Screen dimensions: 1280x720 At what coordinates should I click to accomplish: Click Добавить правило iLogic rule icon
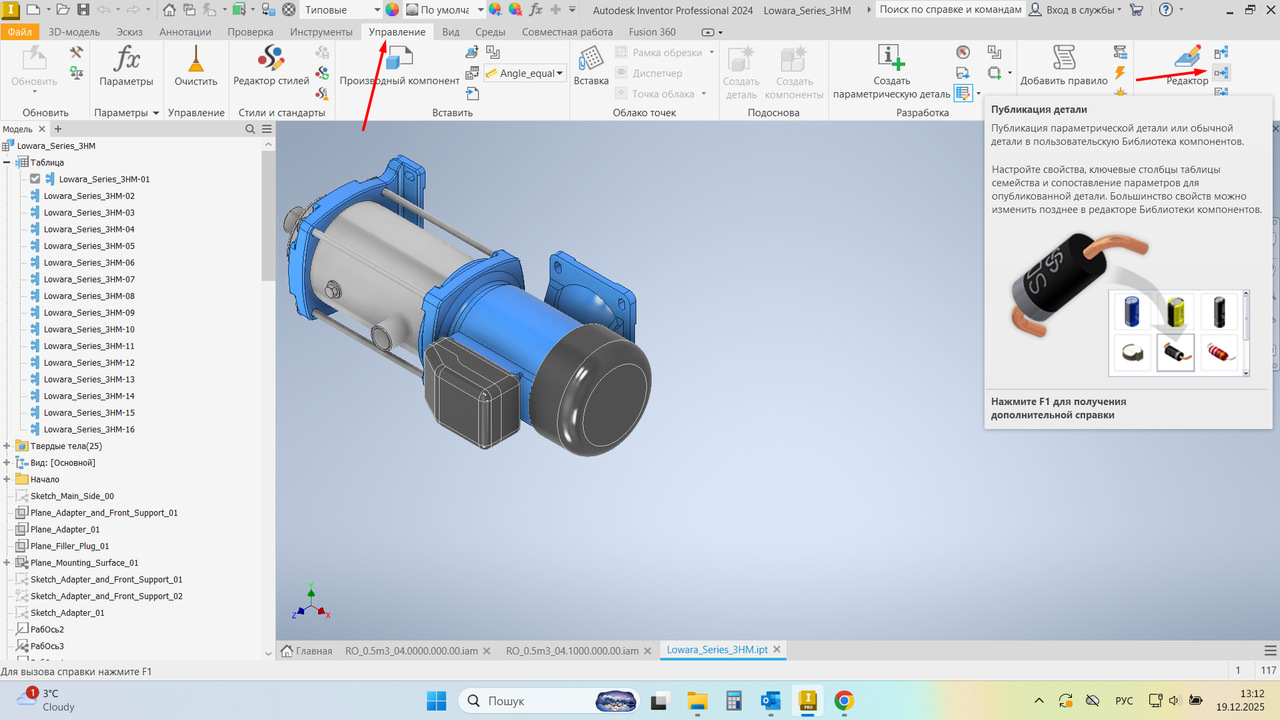[x=1064, y=65]
